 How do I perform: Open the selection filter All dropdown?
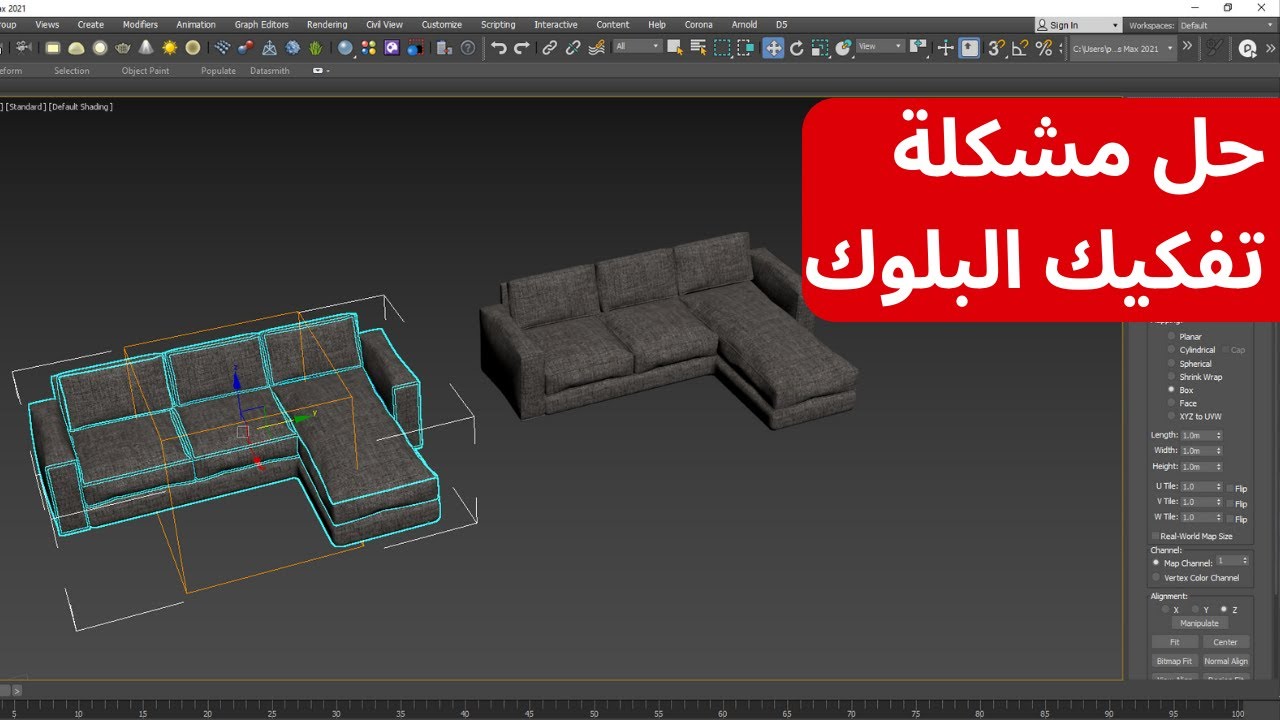coord(638,46)
